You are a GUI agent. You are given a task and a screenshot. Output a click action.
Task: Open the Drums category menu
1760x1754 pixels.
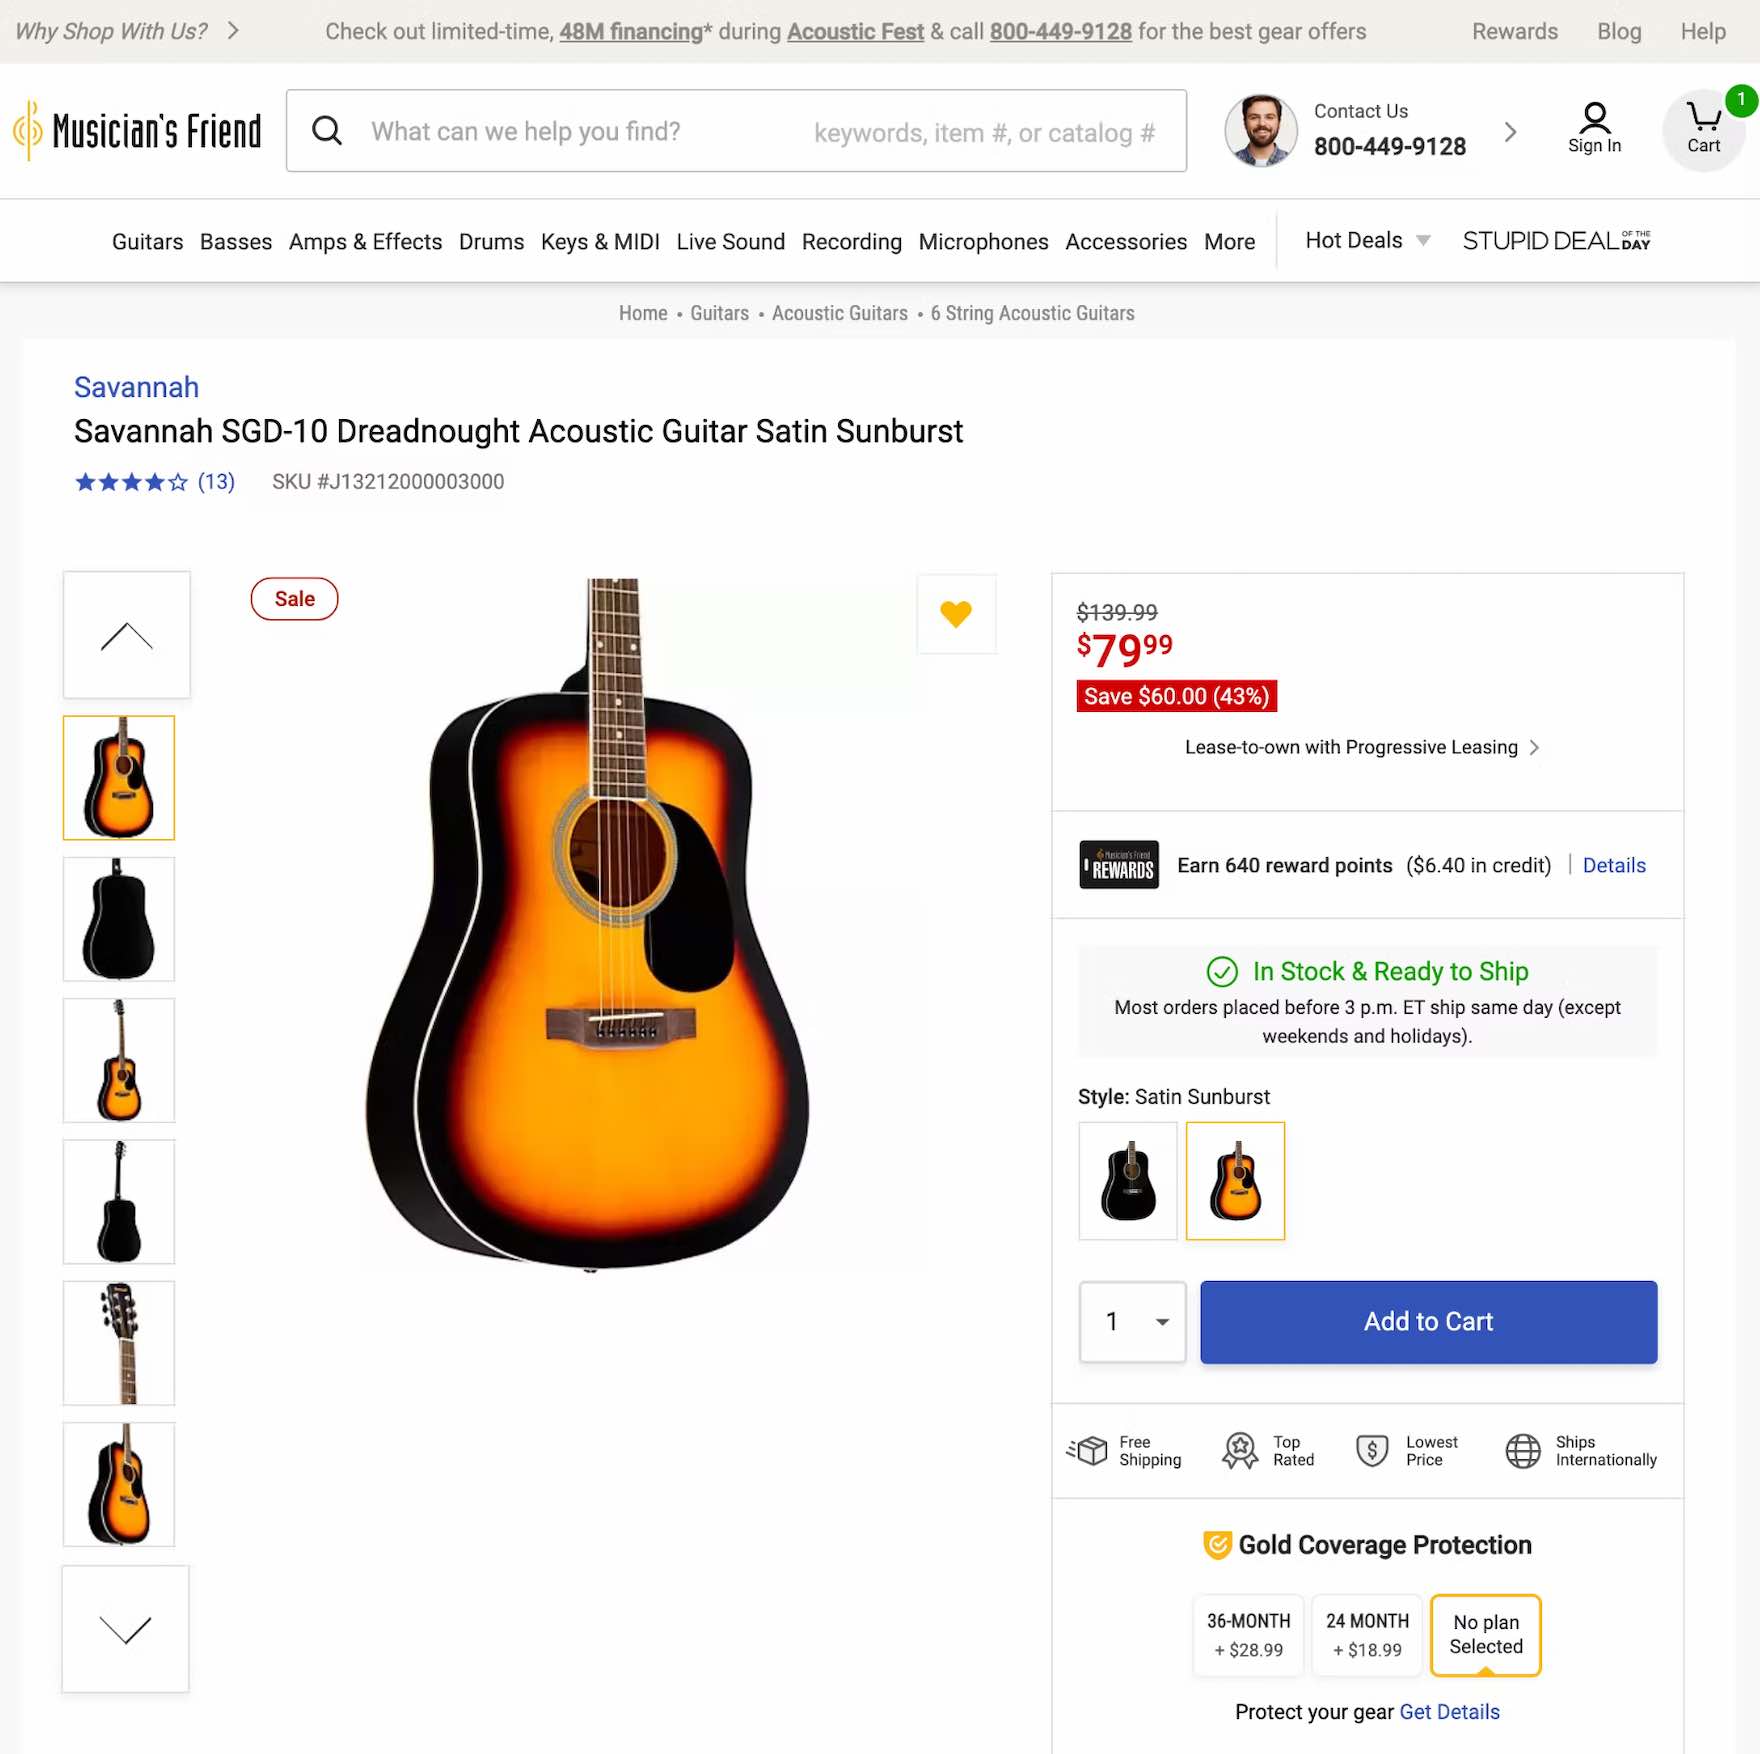(x=491, y=242)
